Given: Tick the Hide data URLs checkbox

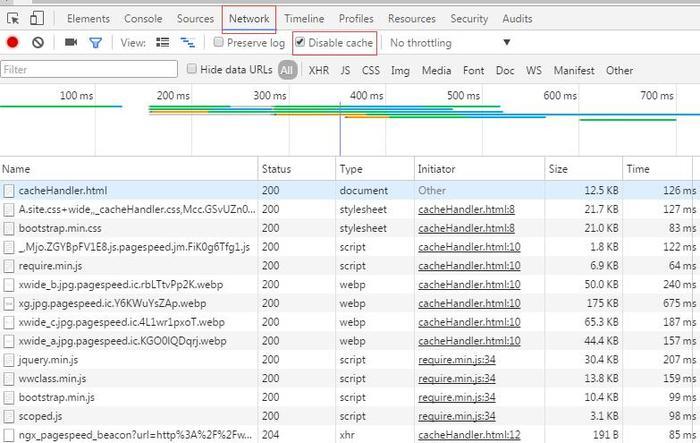Looking at the screenshot, I should [x=192, y=69].
